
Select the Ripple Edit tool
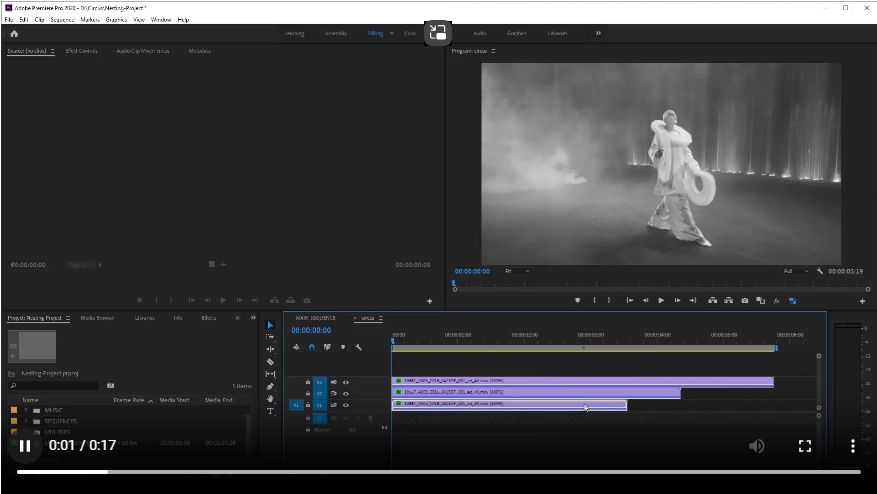pyautogui.click(x=270, y=349)
